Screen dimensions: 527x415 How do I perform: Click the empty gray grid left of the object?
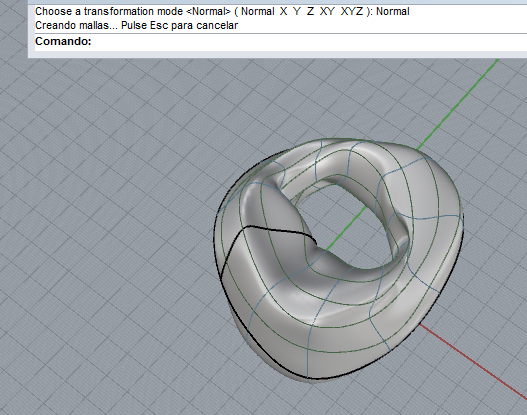pyautogui.click(x=101, y=235)
